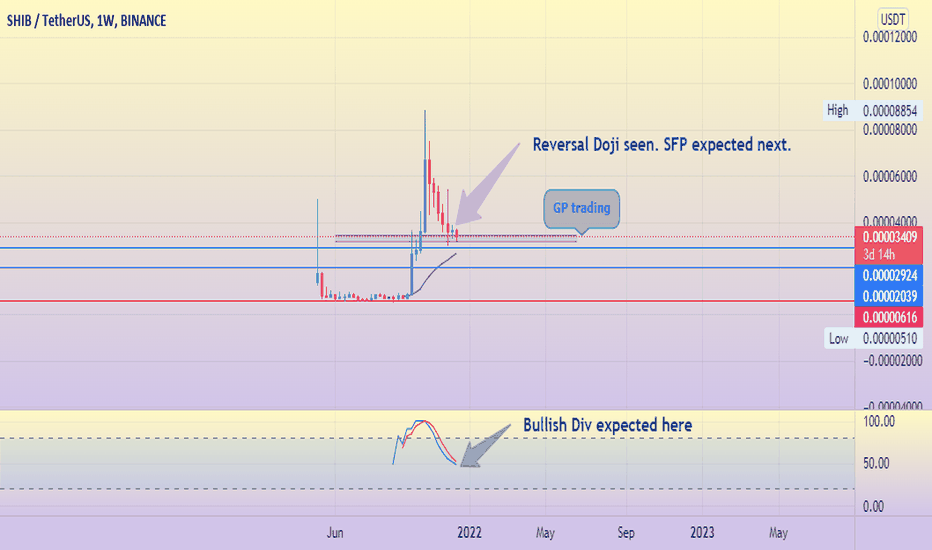Click the Jun time axis label

click(x=335, y=533)
